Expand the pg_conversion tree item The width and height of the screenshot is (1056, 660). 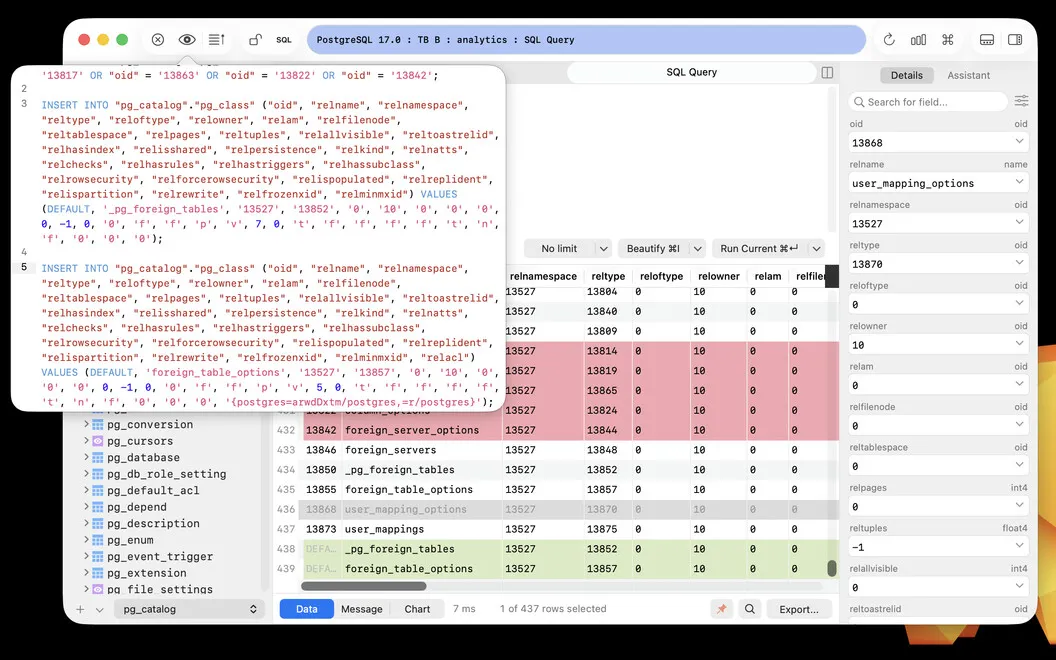coord(86,424)
